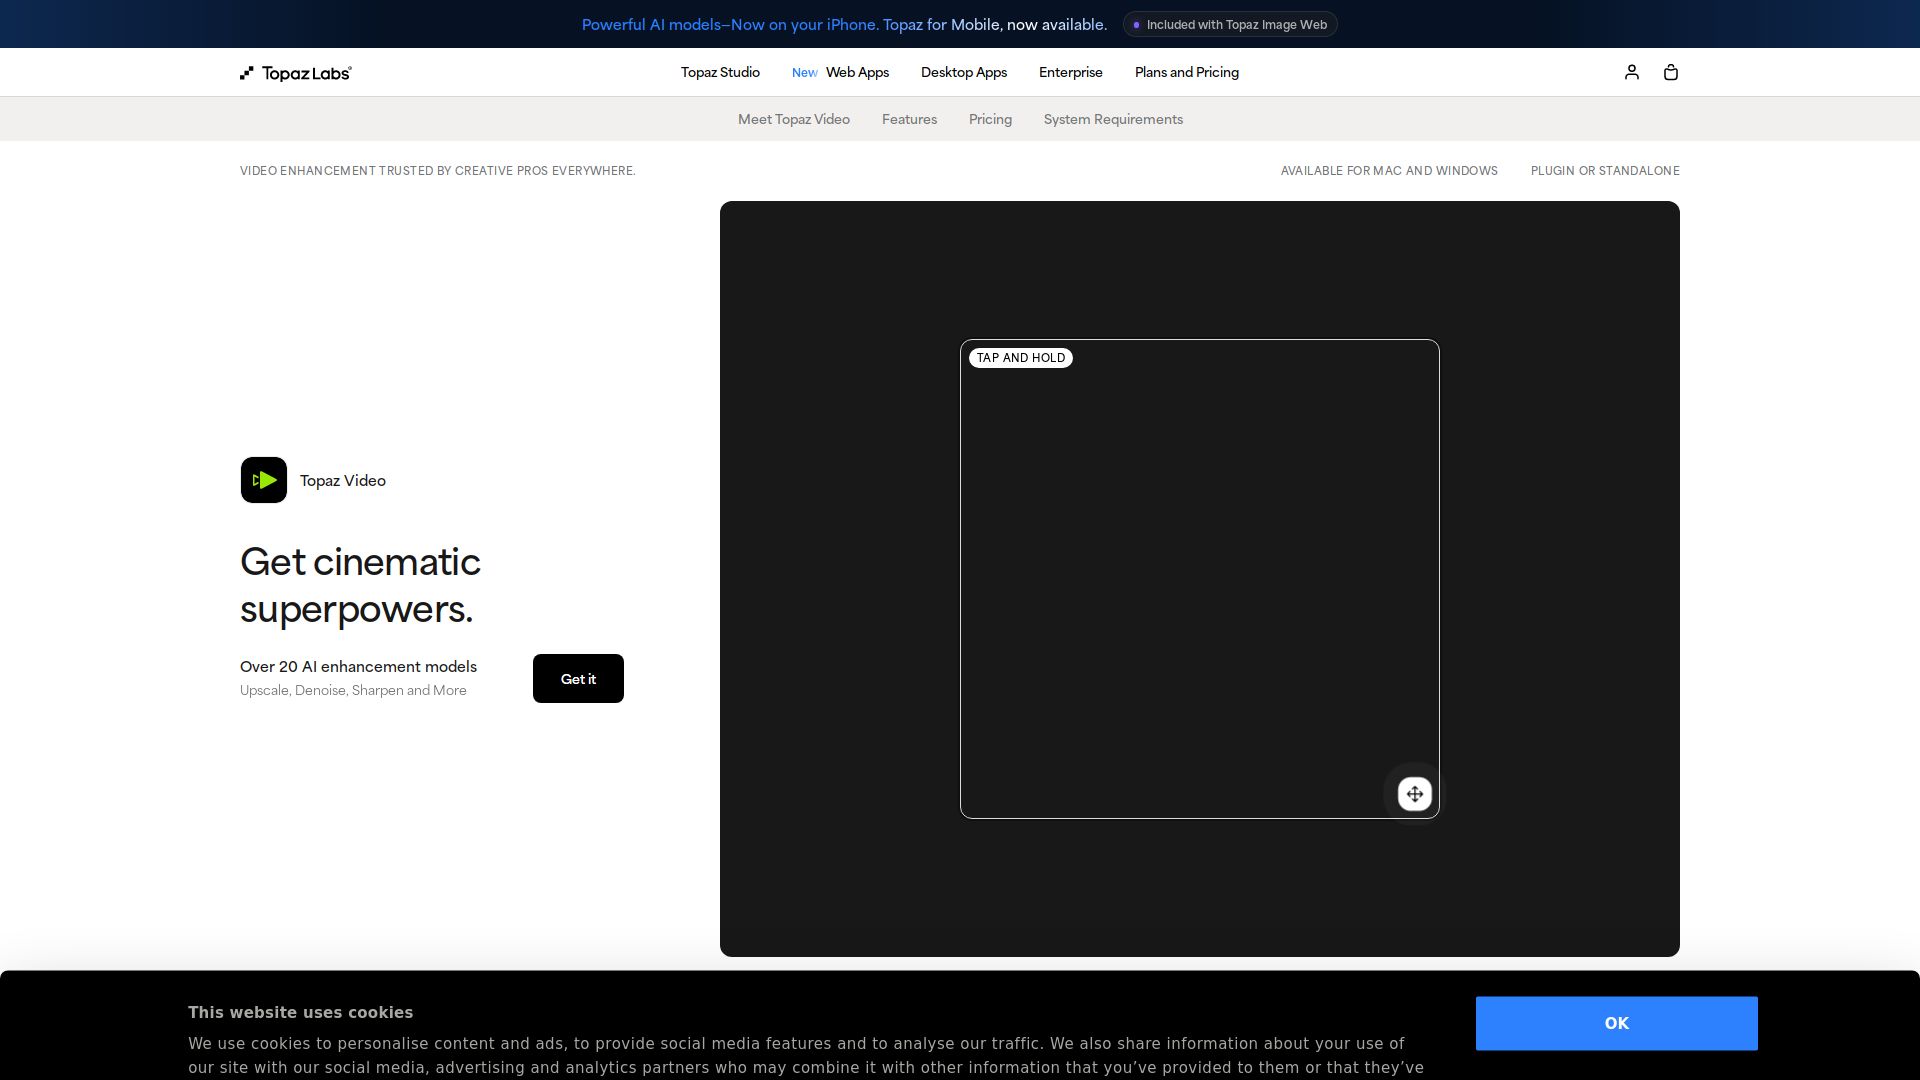This screenshot has height=1080, width=1920.
Task: Open Plans and Pricing
Action: click(1186, 72)
